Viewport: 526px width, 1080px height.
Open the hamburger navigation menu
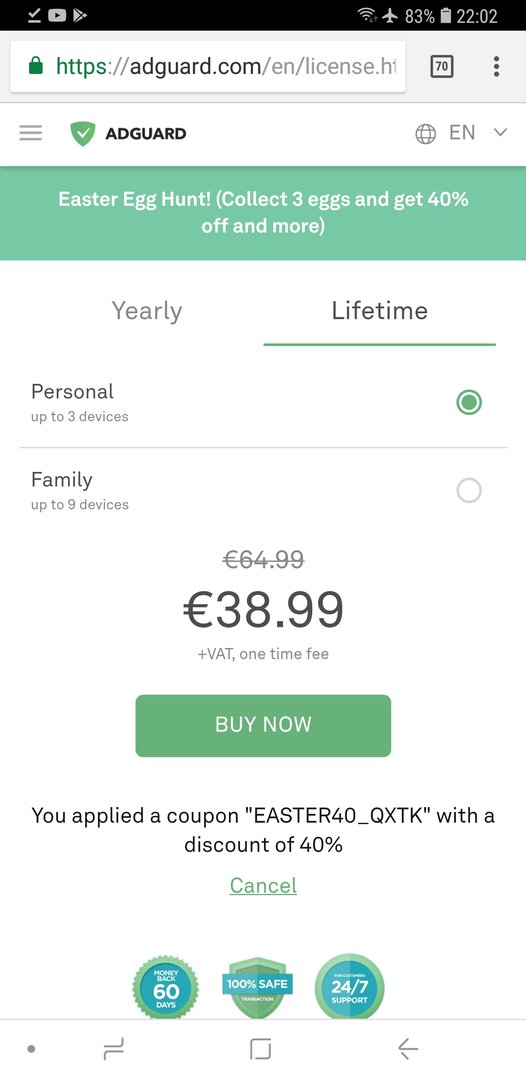[x=31, y=133]
